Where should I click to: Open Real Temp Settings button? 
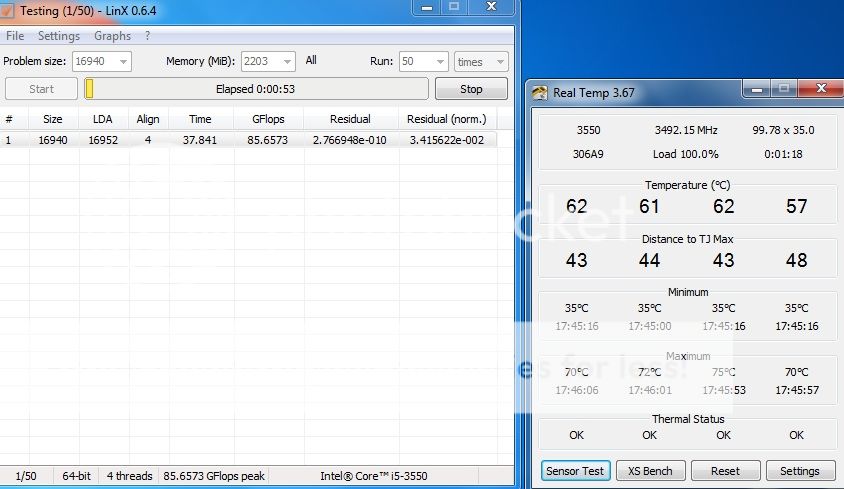click(799, 471)
